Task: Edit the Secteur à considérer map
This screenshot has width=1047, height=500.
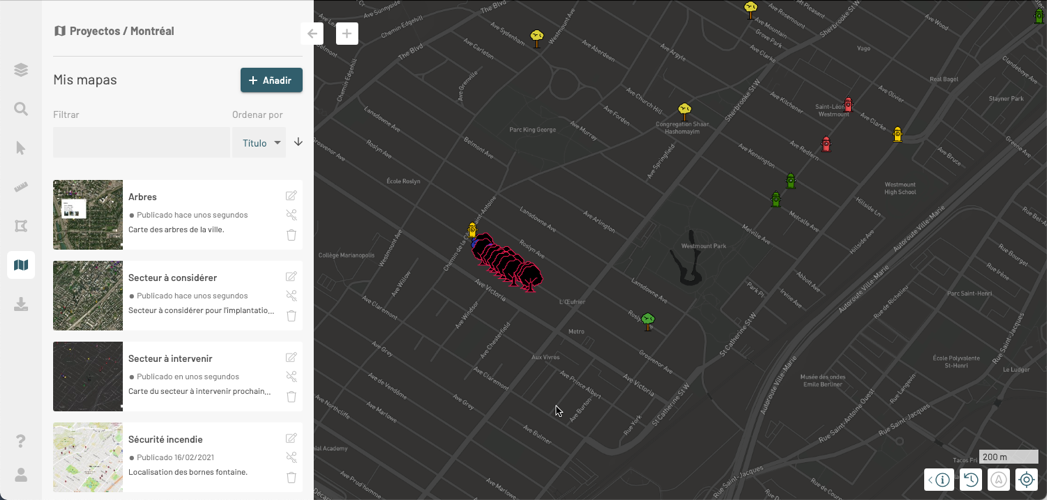Action: pos(291,277)
